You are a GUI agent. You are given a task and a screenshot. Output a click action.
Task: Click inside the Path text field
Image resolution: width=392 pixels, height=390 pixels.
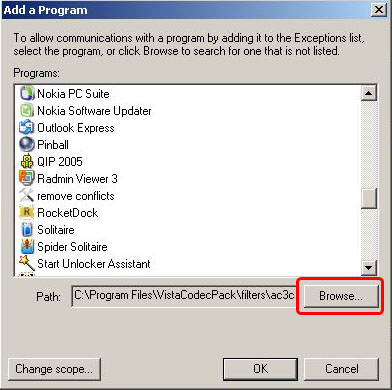pos(184,296)
